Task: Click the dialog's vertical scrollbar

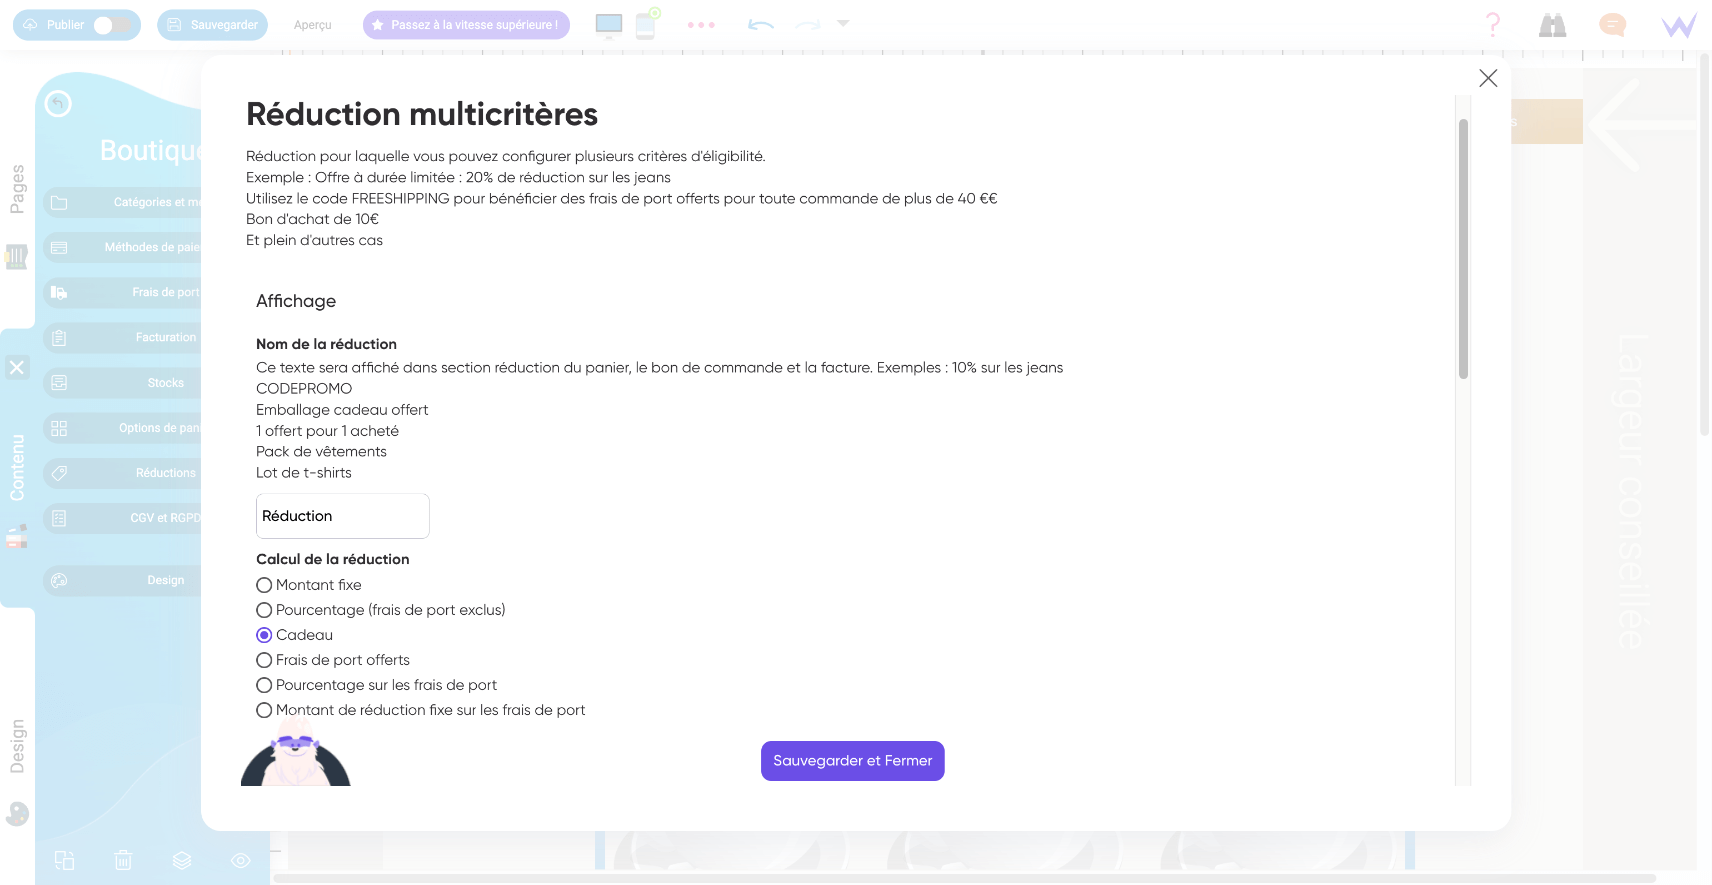Action: 1463,250
